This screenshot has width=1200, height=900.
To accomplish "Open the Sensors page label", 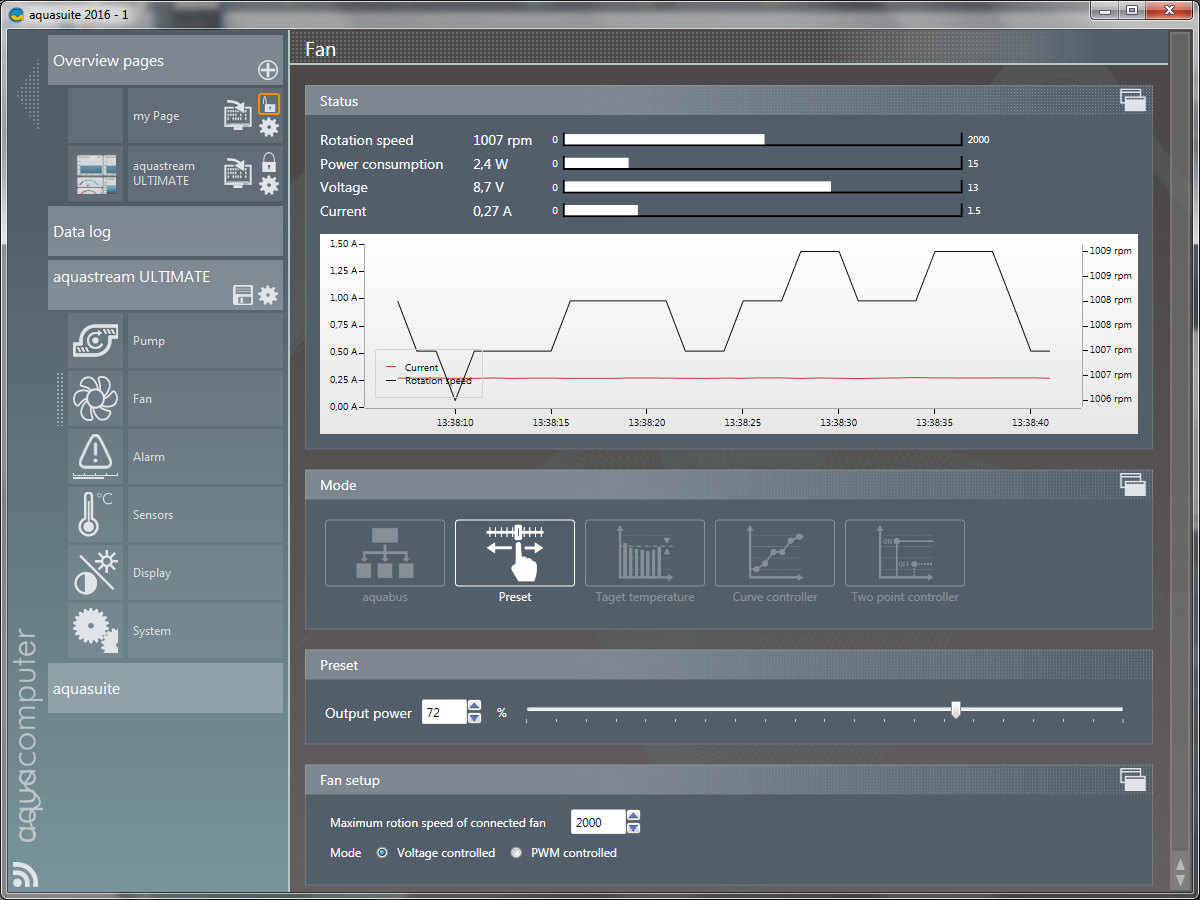I will coord(153,515).
